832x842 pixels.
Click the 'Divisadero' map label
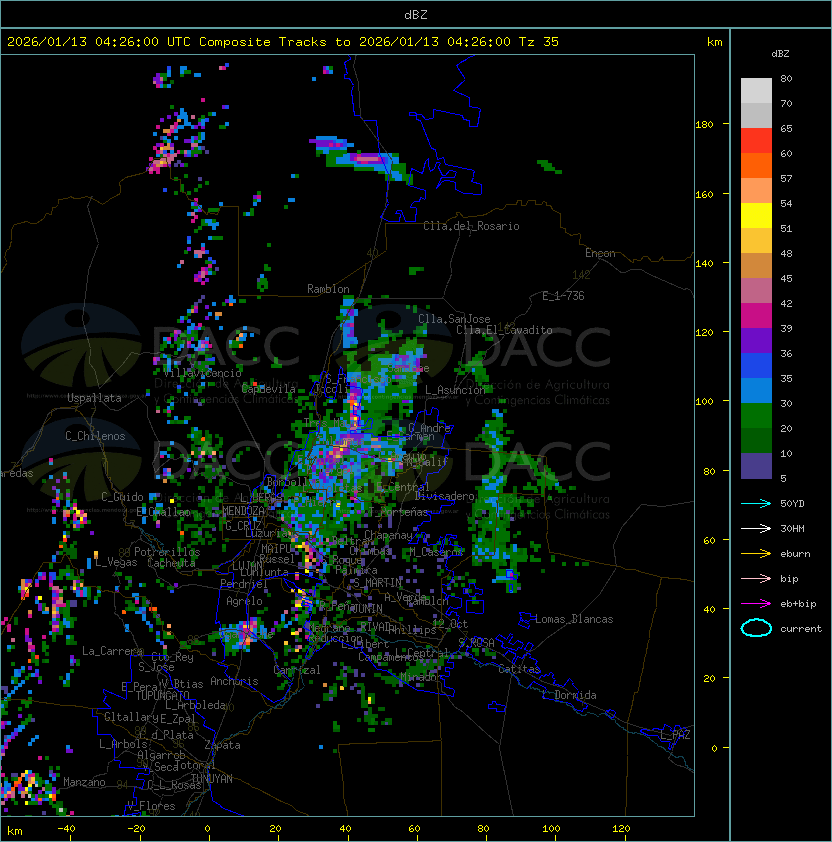(x=444, y=496)
